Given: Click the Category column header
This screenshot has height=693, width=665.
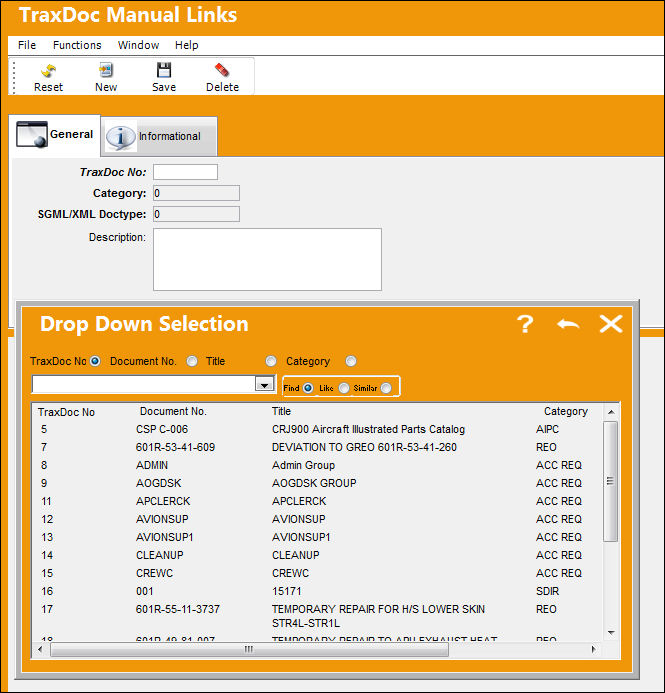Looking at the screenshot, I should [566, 411].
